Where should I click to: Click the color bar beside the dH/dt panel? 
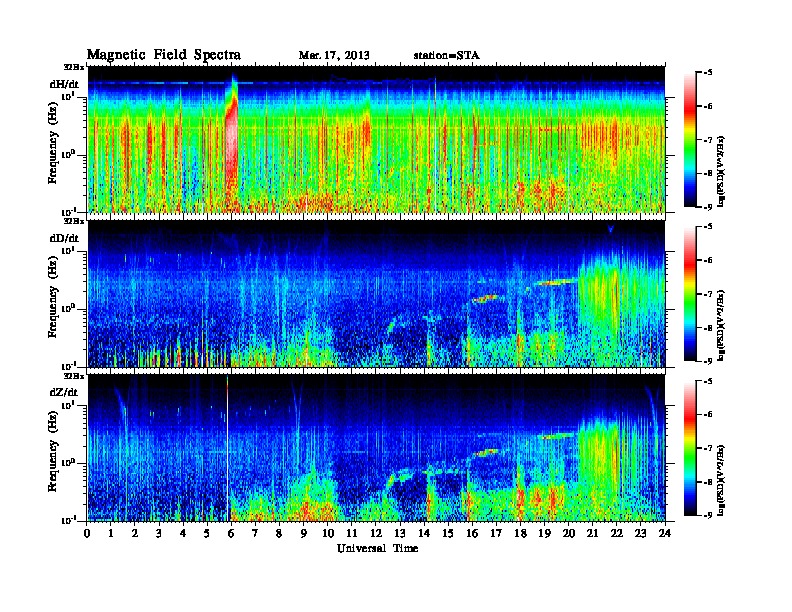click(689, 139)
